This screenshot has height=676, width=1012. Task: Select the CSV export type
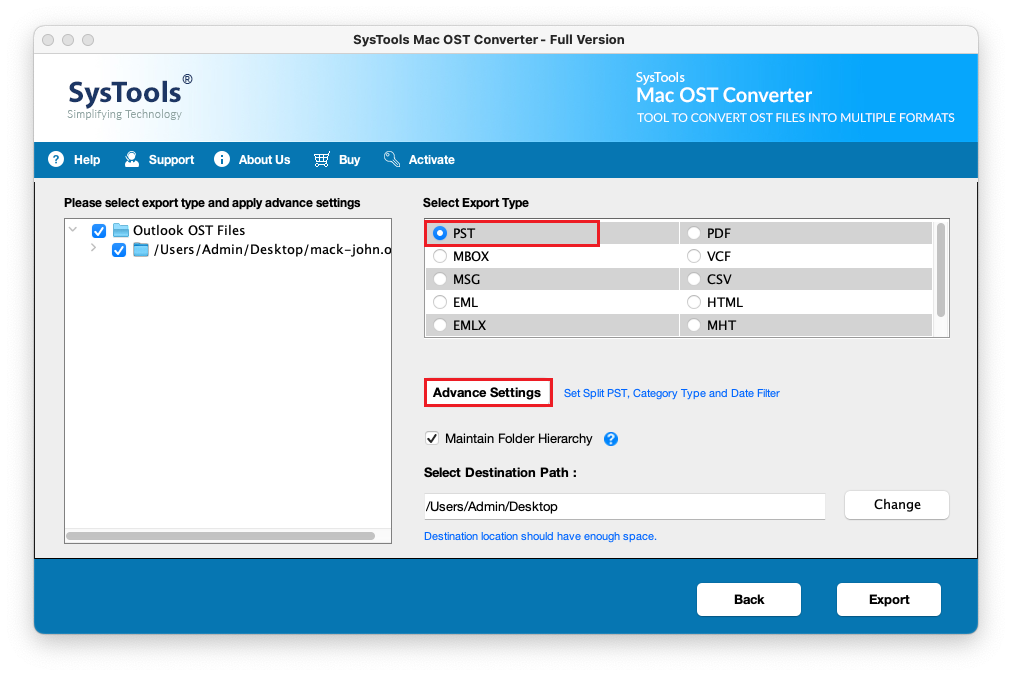694,280
